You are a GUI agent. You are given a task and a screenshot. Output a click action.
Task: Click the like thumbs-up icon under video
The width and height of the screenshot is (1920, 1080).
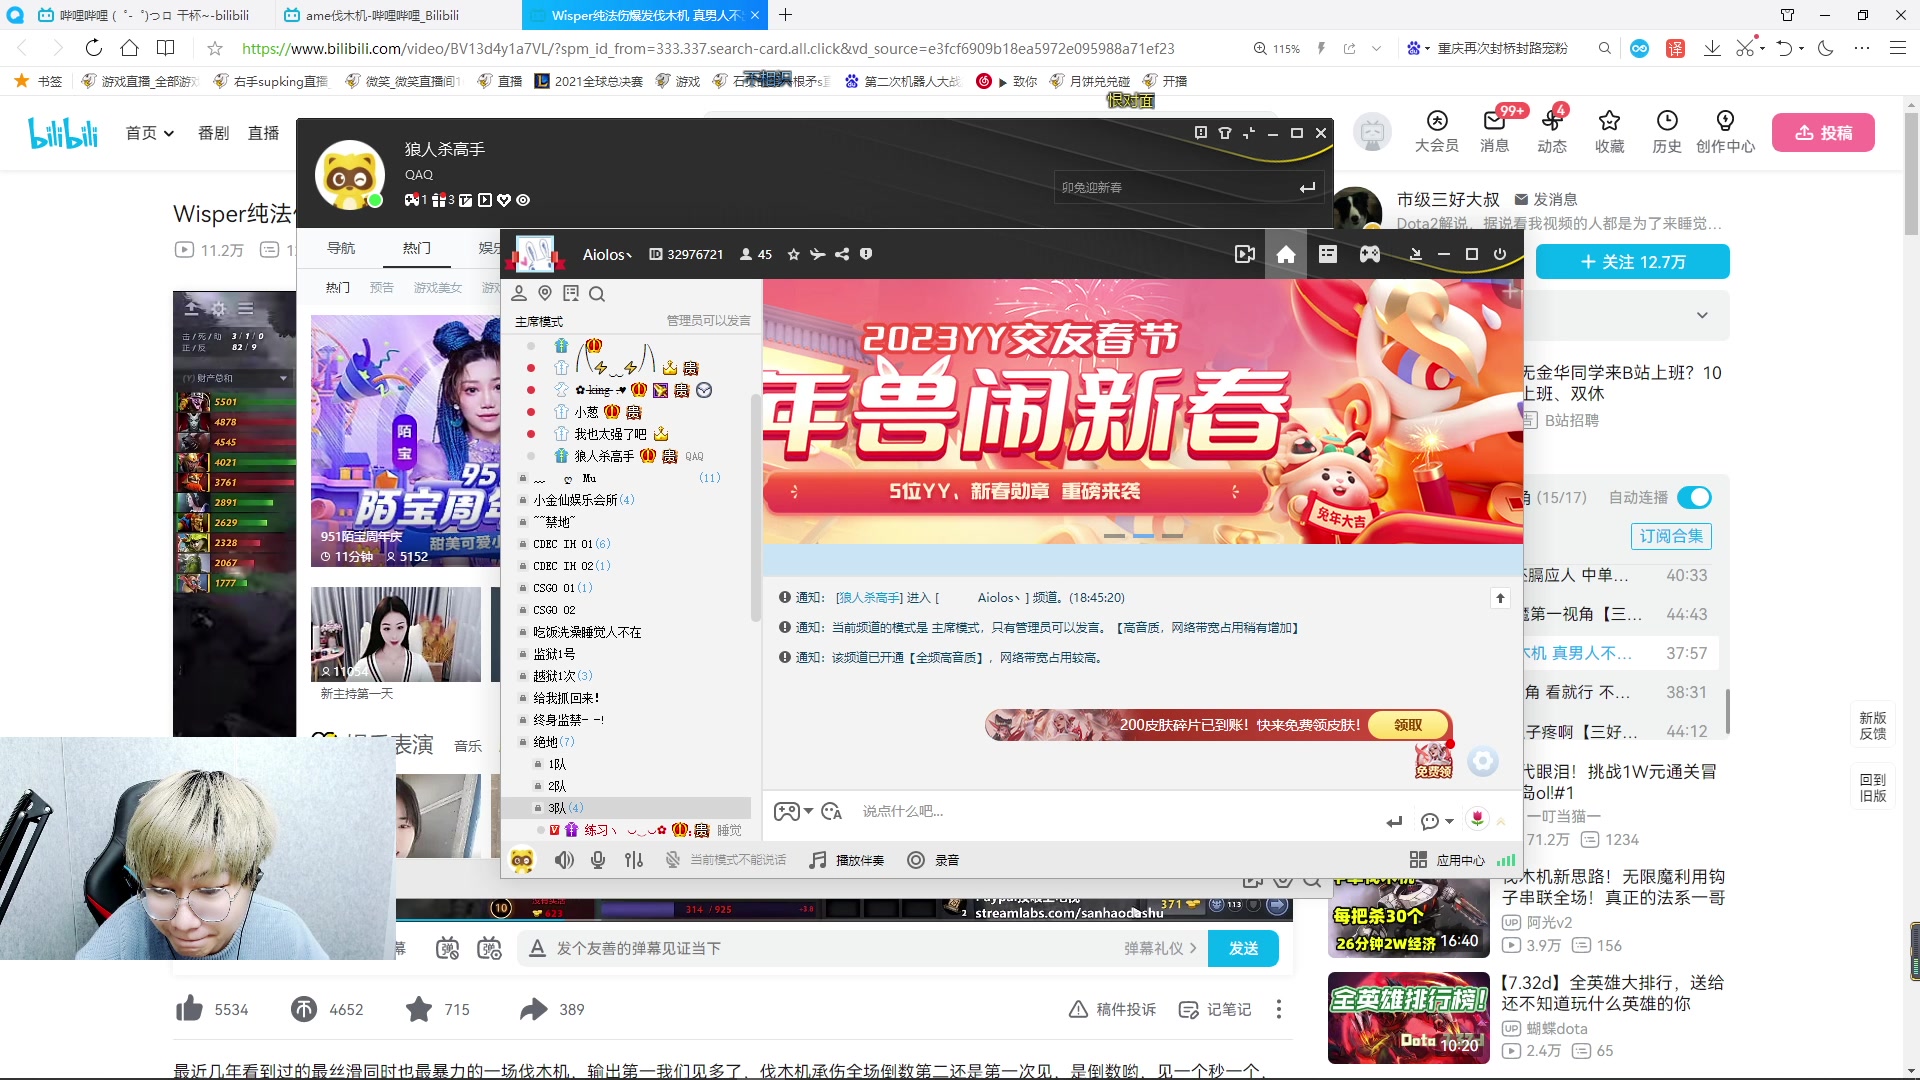[x=190, y=1009]
